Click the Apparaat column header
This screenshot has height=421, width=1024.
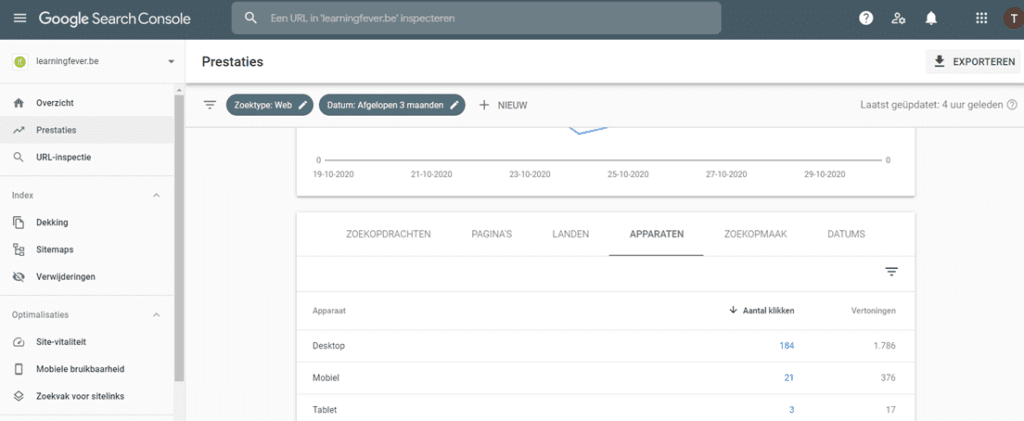[x=329, y=311]
